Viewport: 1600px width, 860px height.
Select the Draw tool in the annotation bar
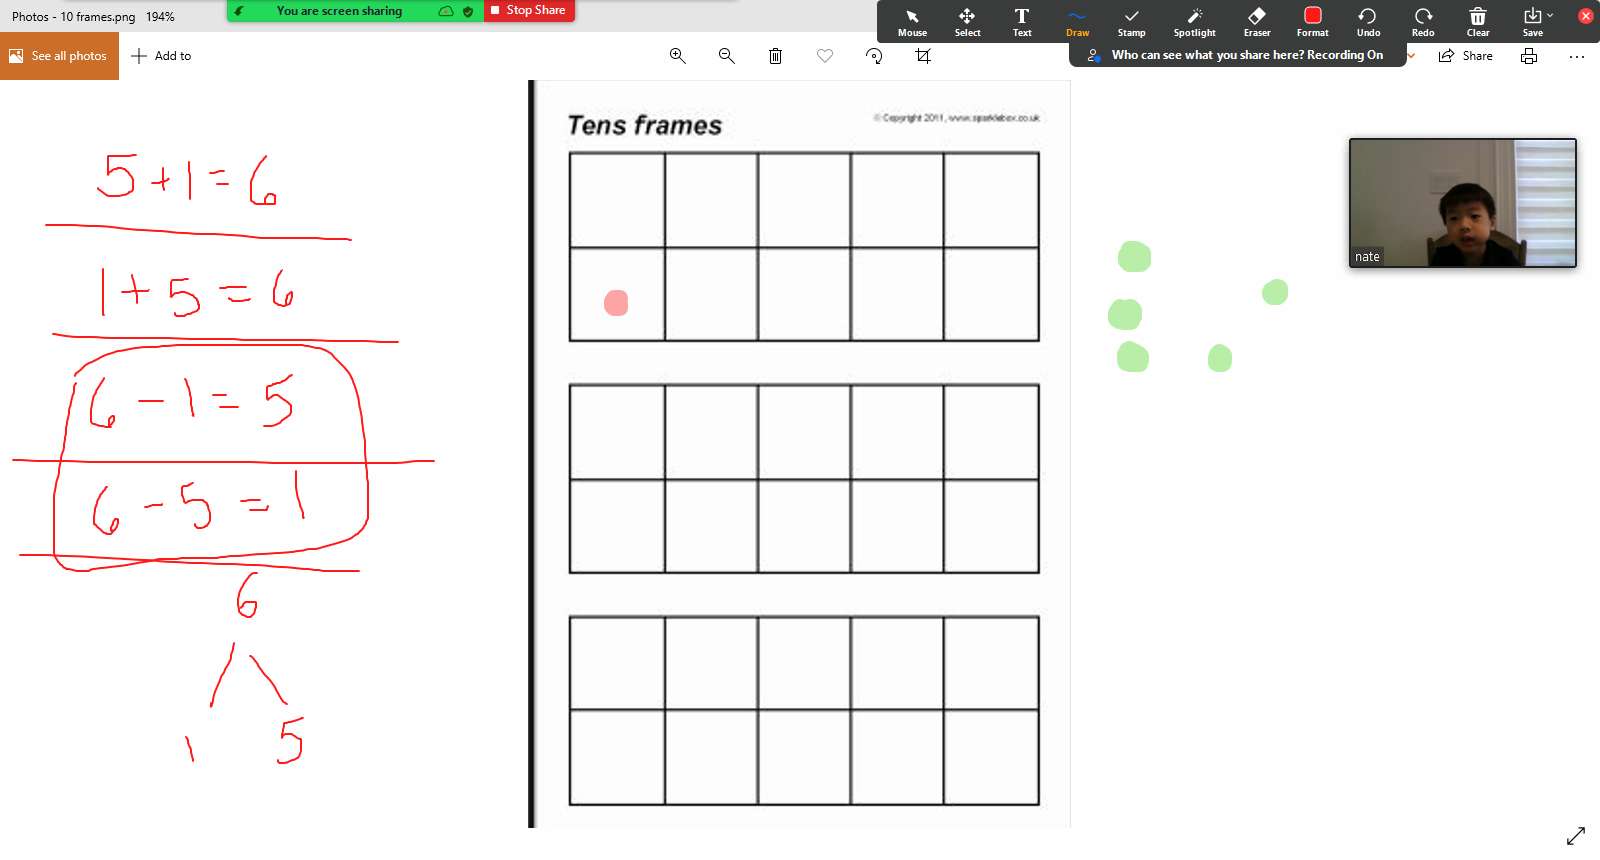1077,21
